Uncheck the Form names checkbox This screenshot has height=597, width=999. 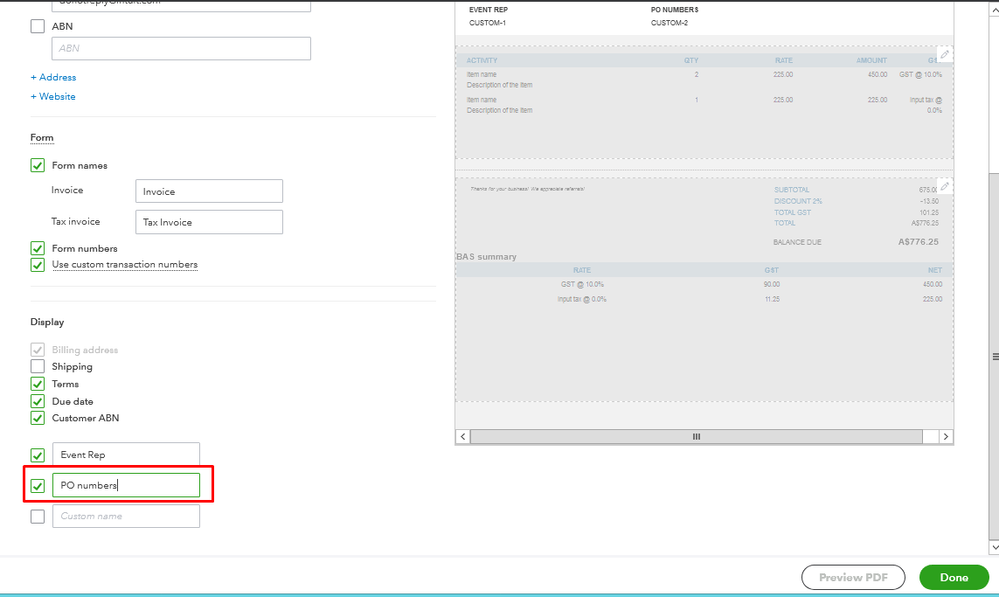38,166
